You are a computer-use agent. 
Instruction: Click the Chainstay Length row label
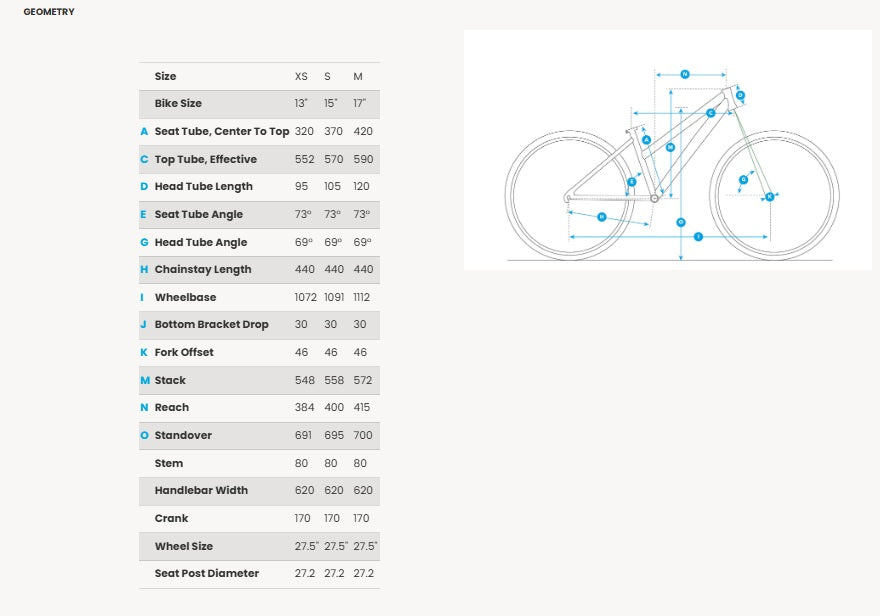(x=203, y=269)
